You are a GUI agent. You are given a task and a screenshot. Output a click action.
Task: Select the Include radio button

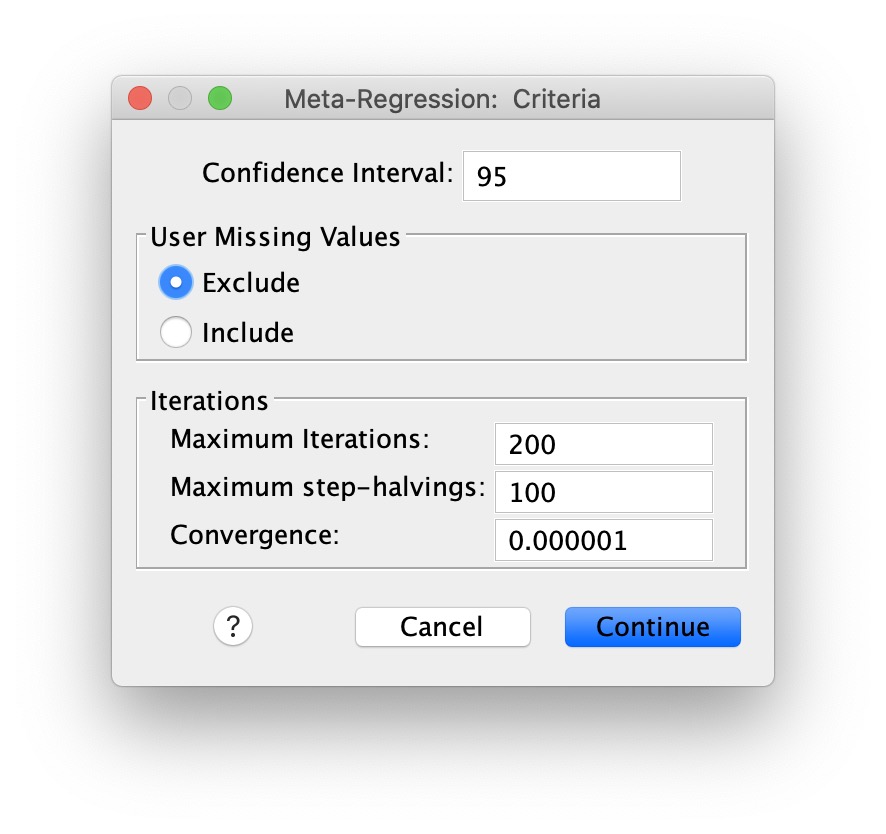tap(176, 332)
